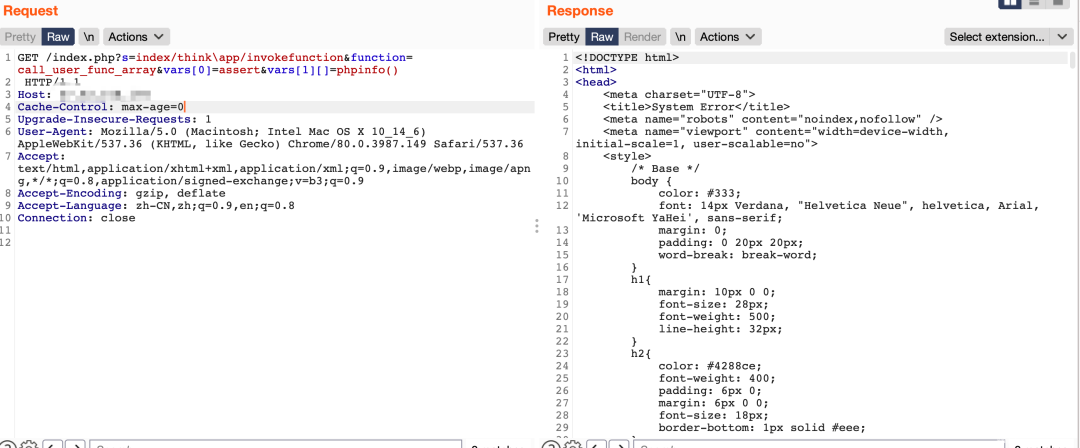Click the /* Base */ comment line

click(x=665, y=169)
